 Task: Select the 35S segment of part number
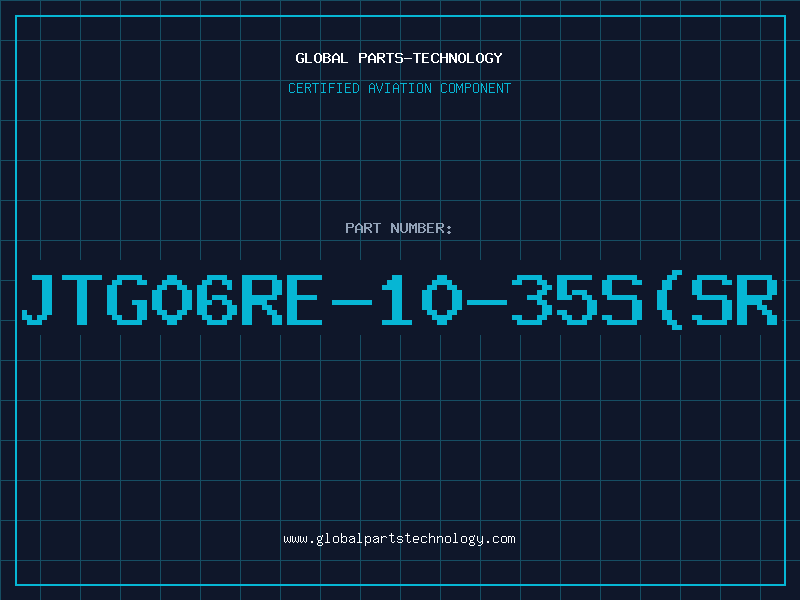pyautogui.click(x=577, y=300)
